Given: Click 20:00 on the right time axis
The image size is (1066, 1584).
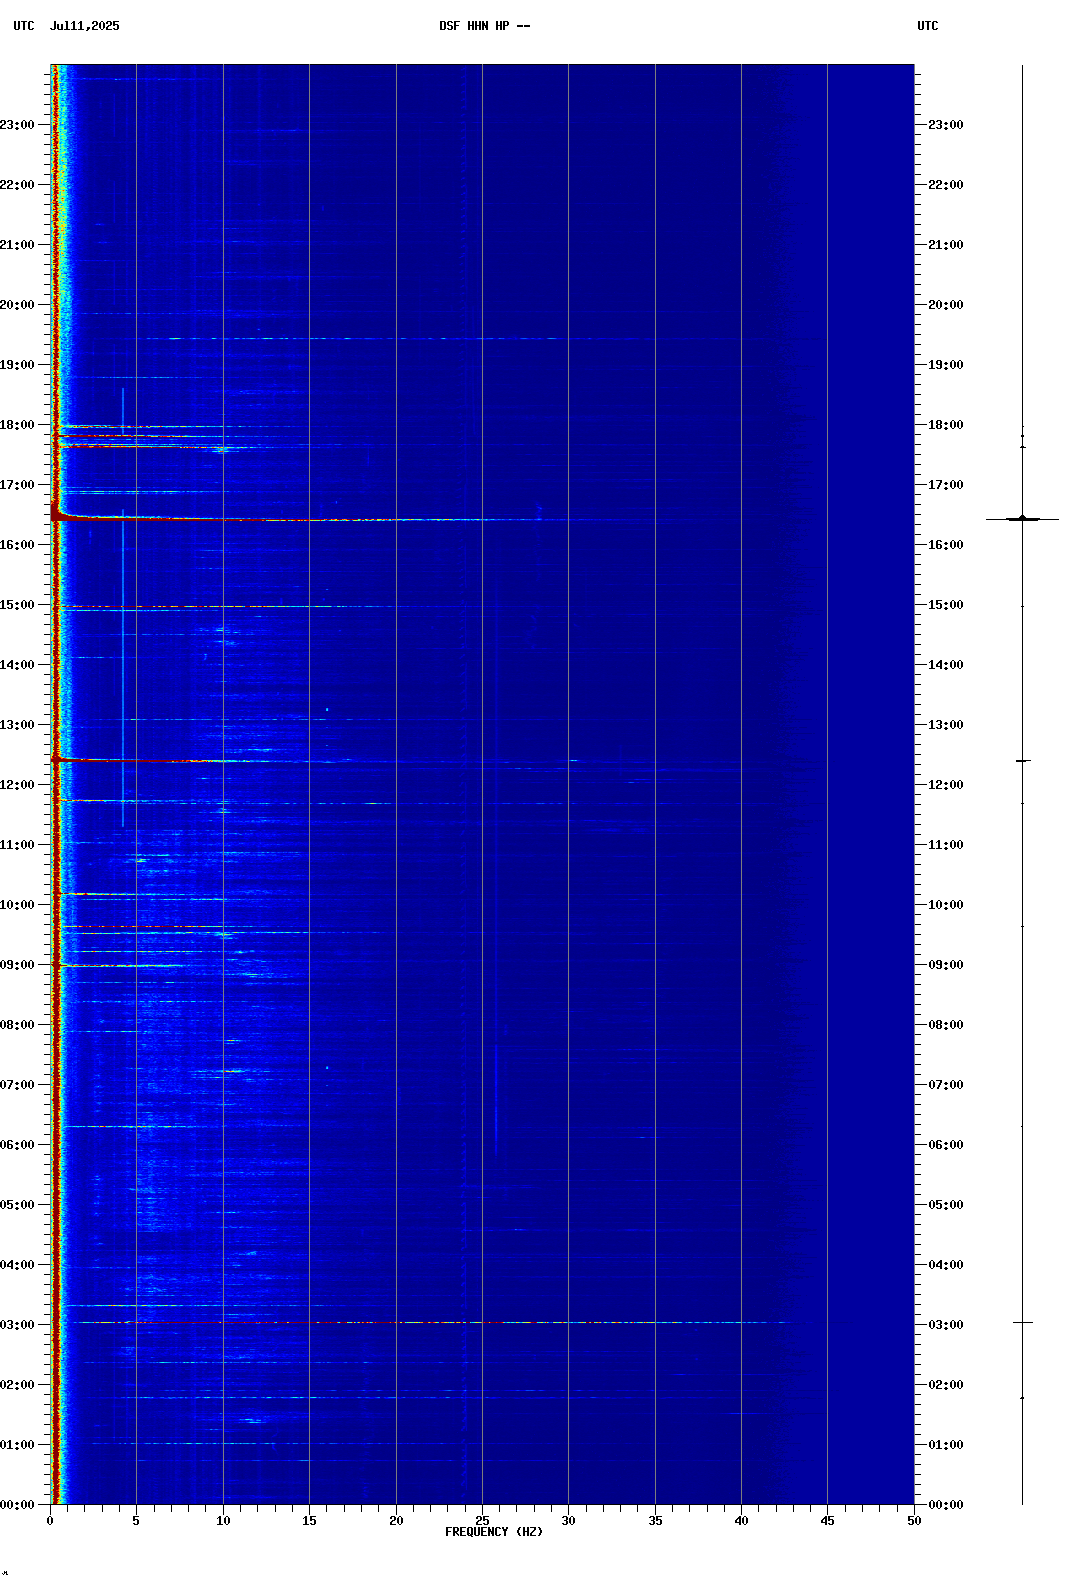Looking at the screenshot, I should click(946, 305).
